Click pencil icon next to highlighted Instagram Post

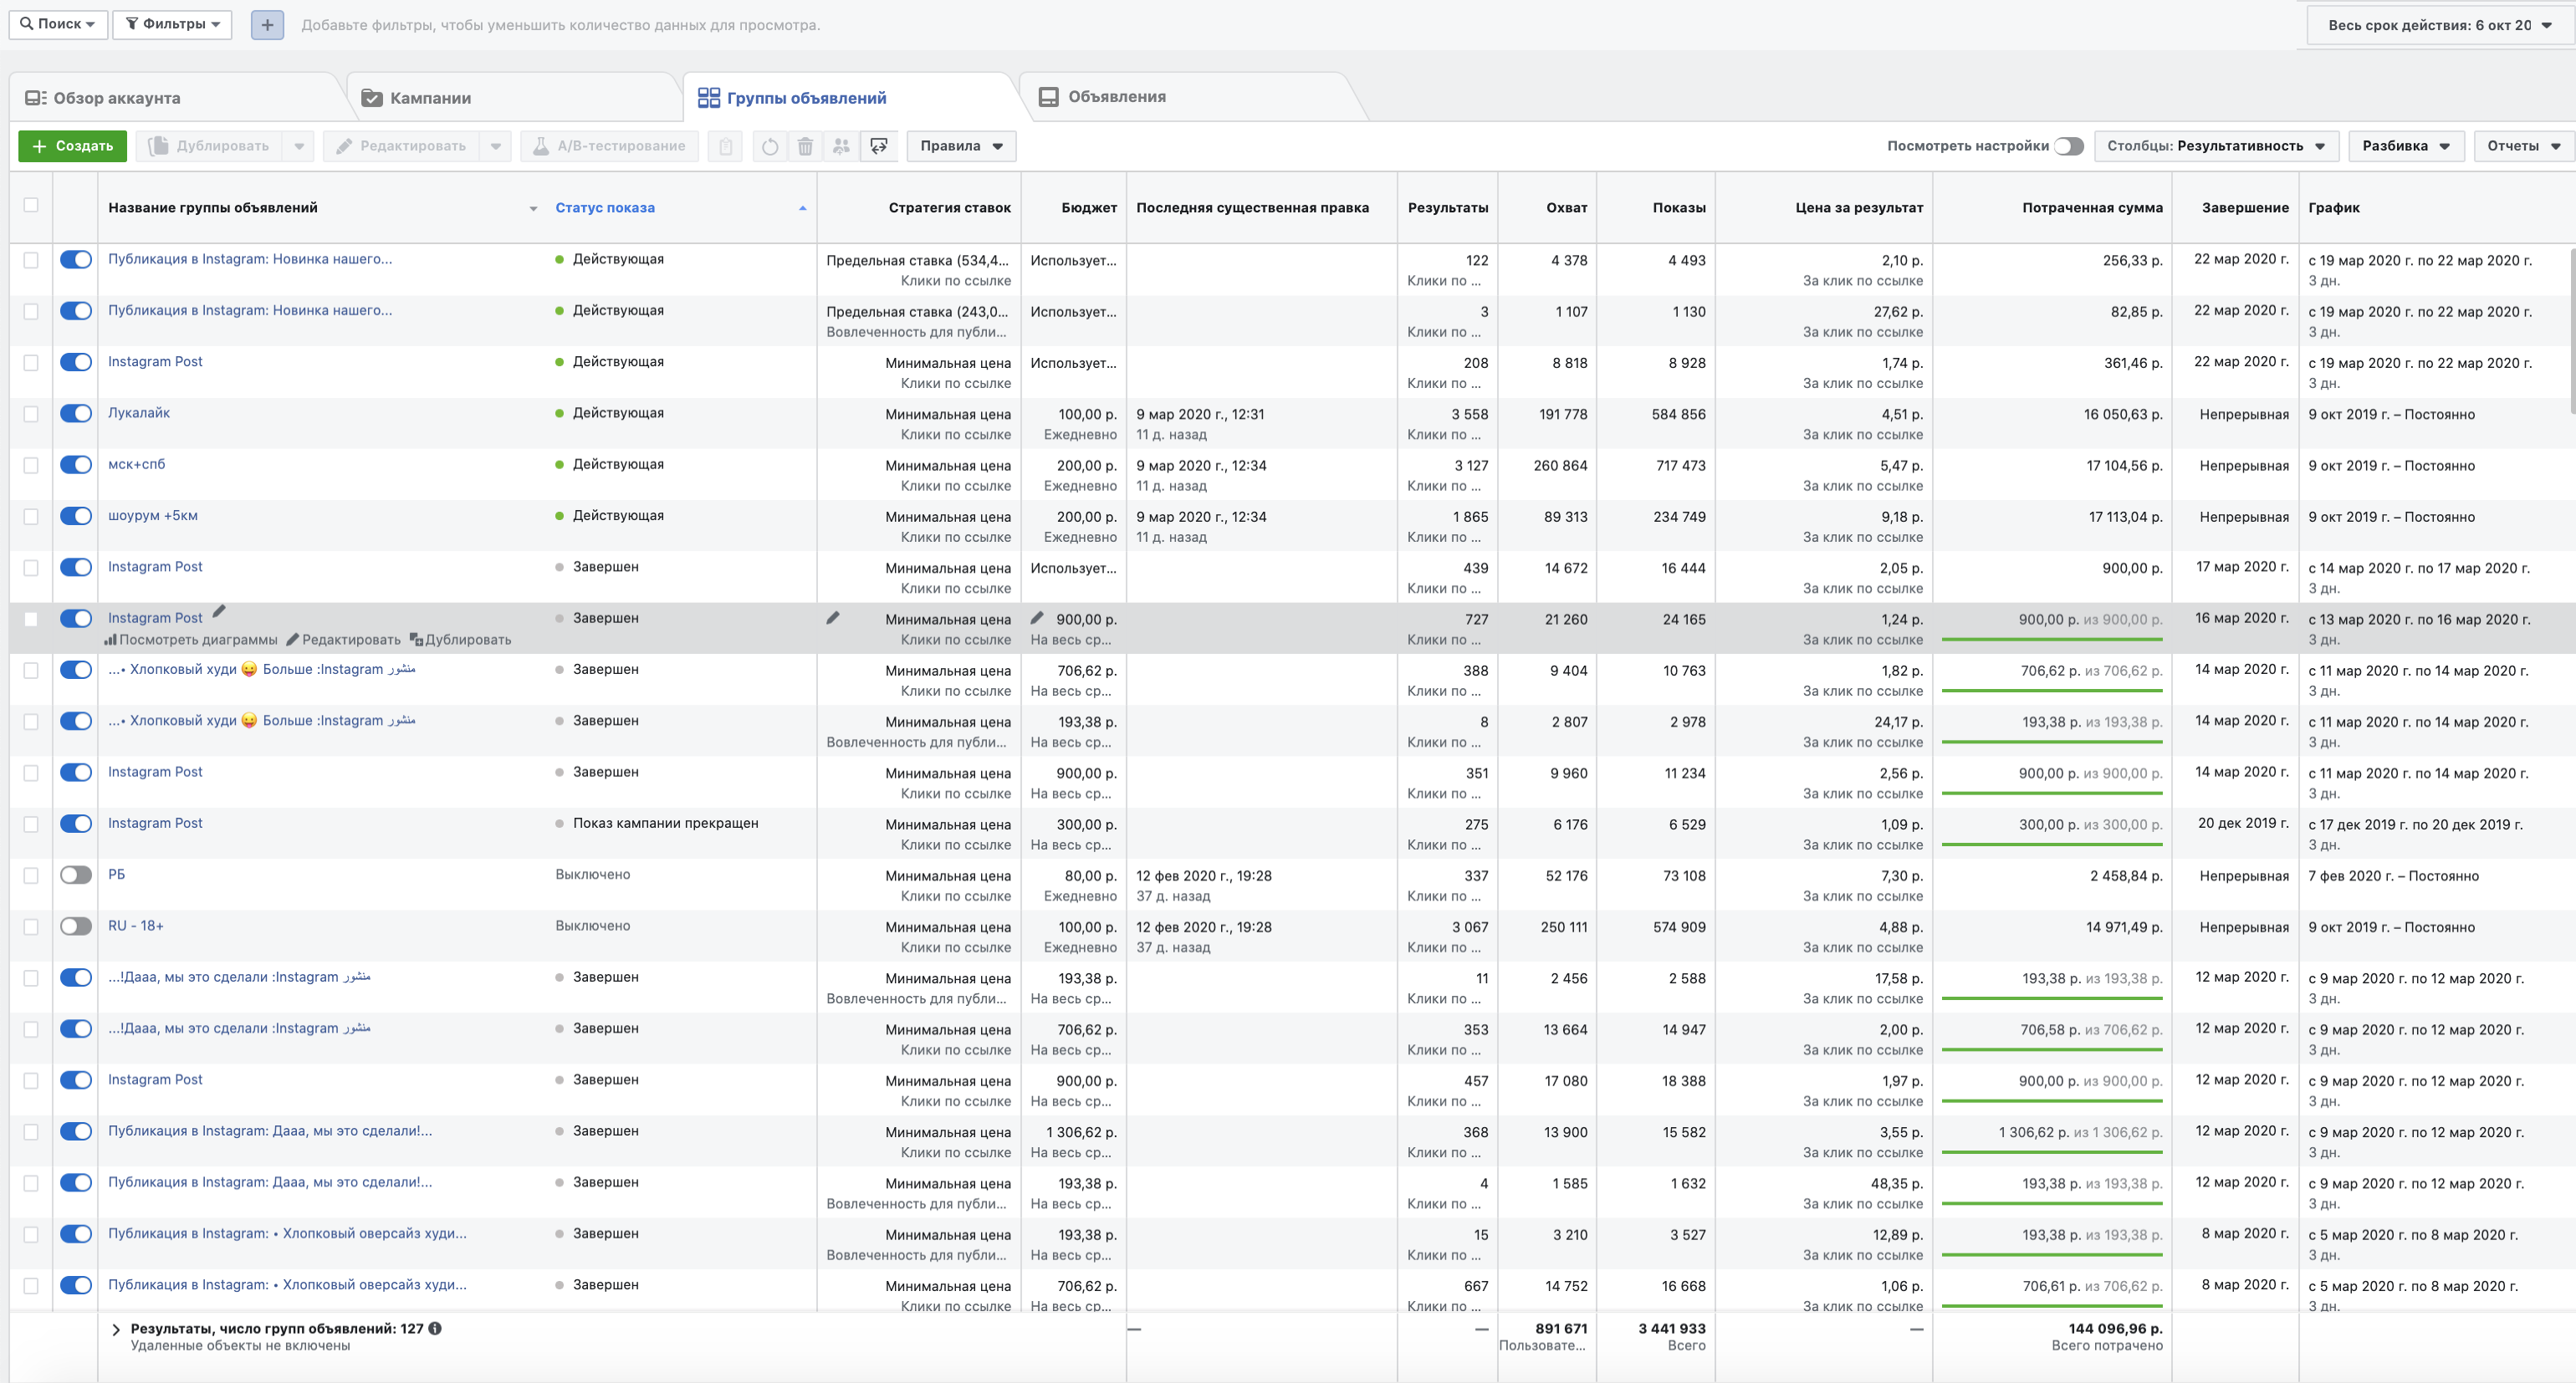coord(219,611)
